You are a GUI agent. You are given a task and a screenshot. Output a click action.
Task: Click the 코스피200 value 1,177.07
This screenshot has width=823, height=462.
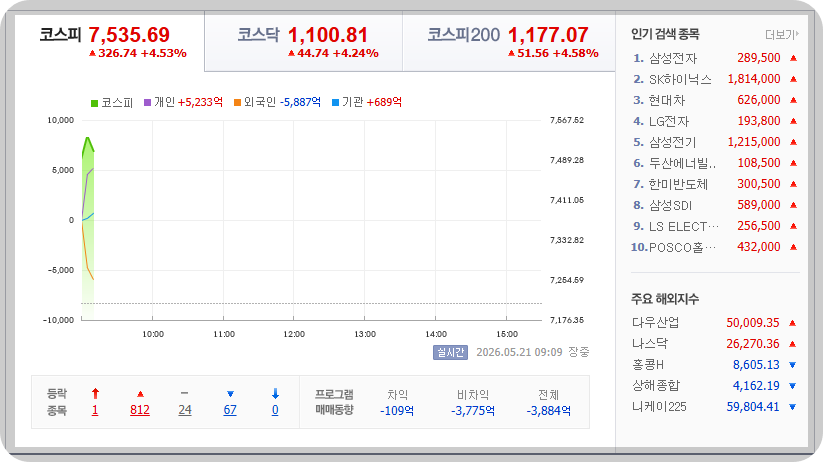pos(547,35)
